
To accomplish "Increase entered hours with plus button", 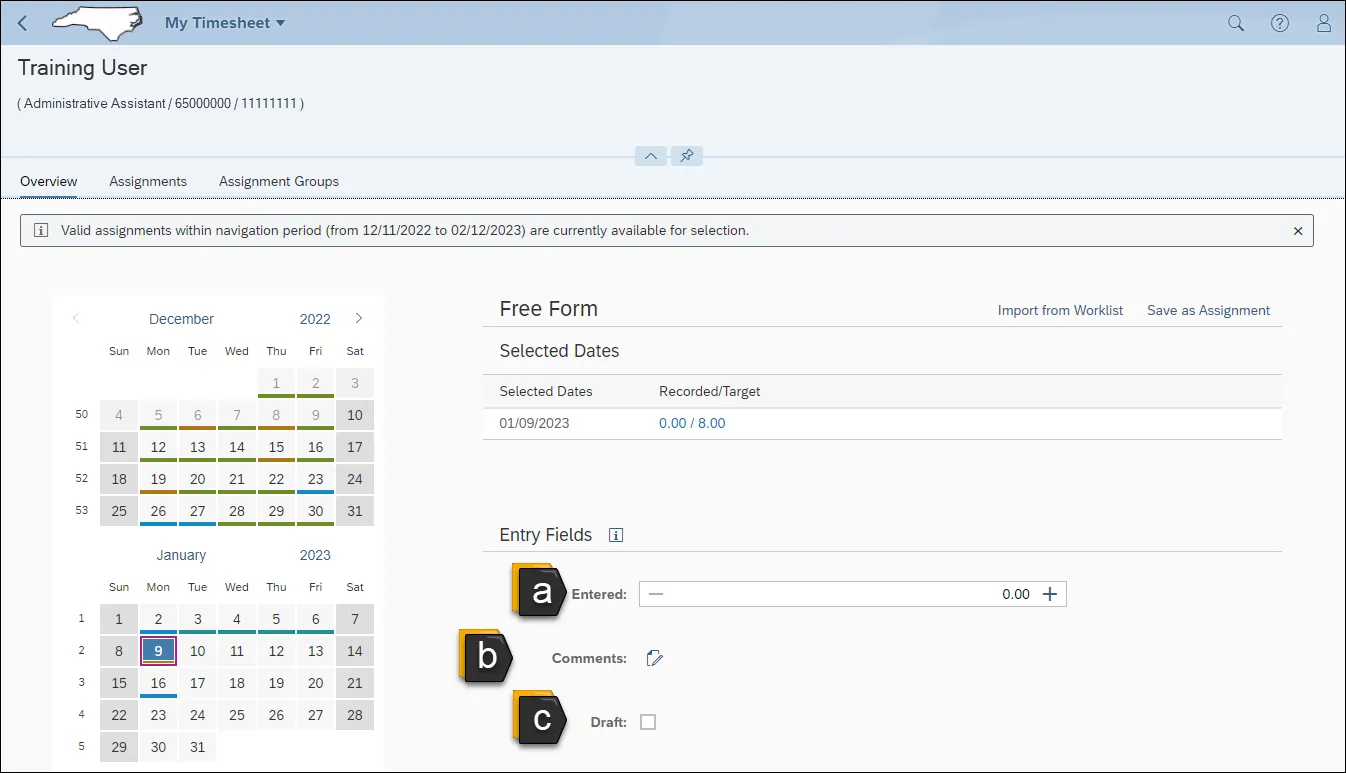I will click(x=1050, y=594).
